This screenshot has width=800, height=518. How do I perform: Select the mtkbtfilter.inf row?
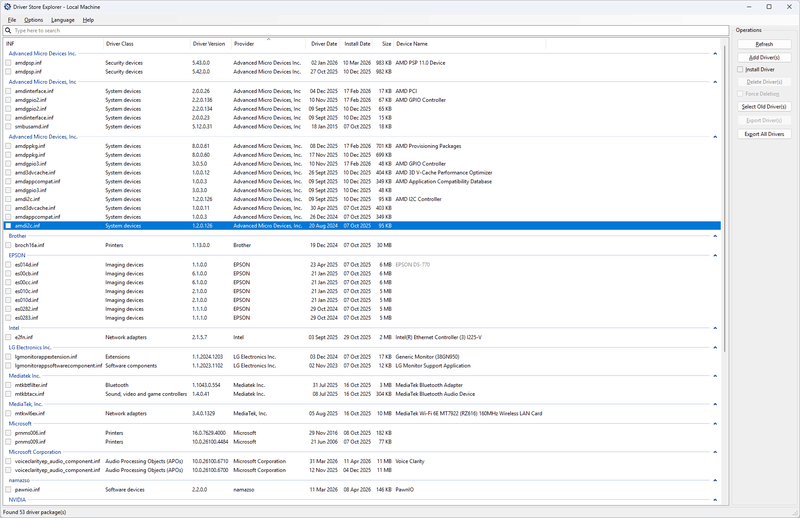point(362,385)
